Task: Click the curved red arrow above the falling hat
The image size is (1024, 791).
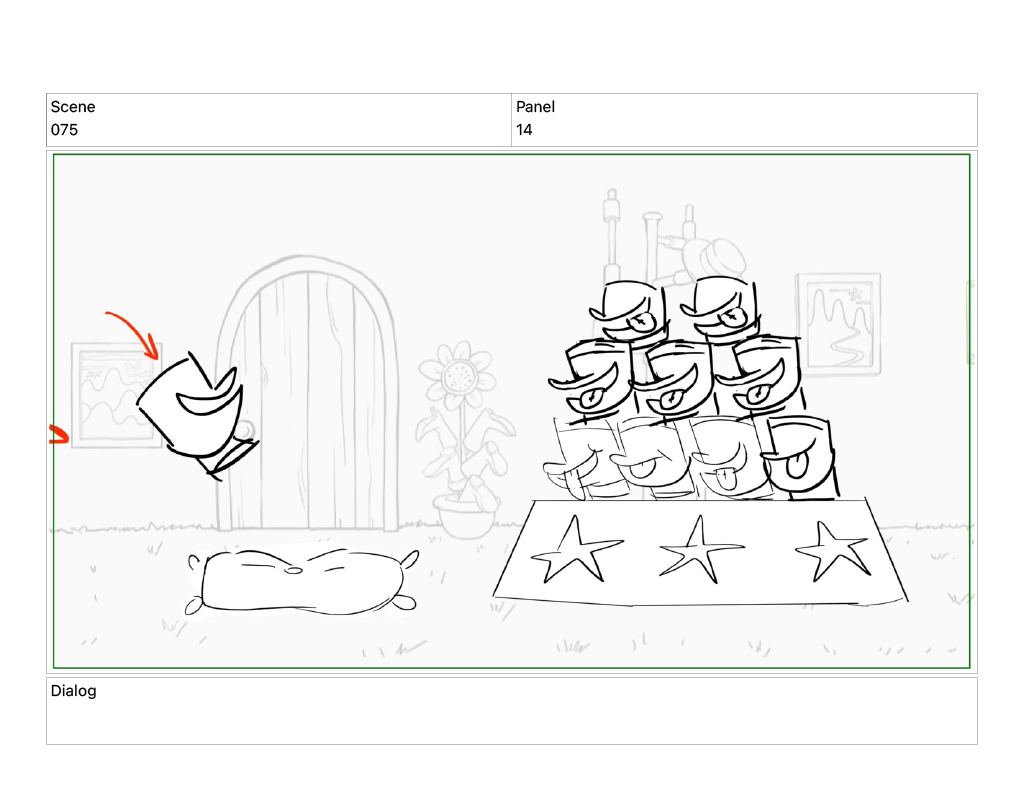Action: point(135,334)
